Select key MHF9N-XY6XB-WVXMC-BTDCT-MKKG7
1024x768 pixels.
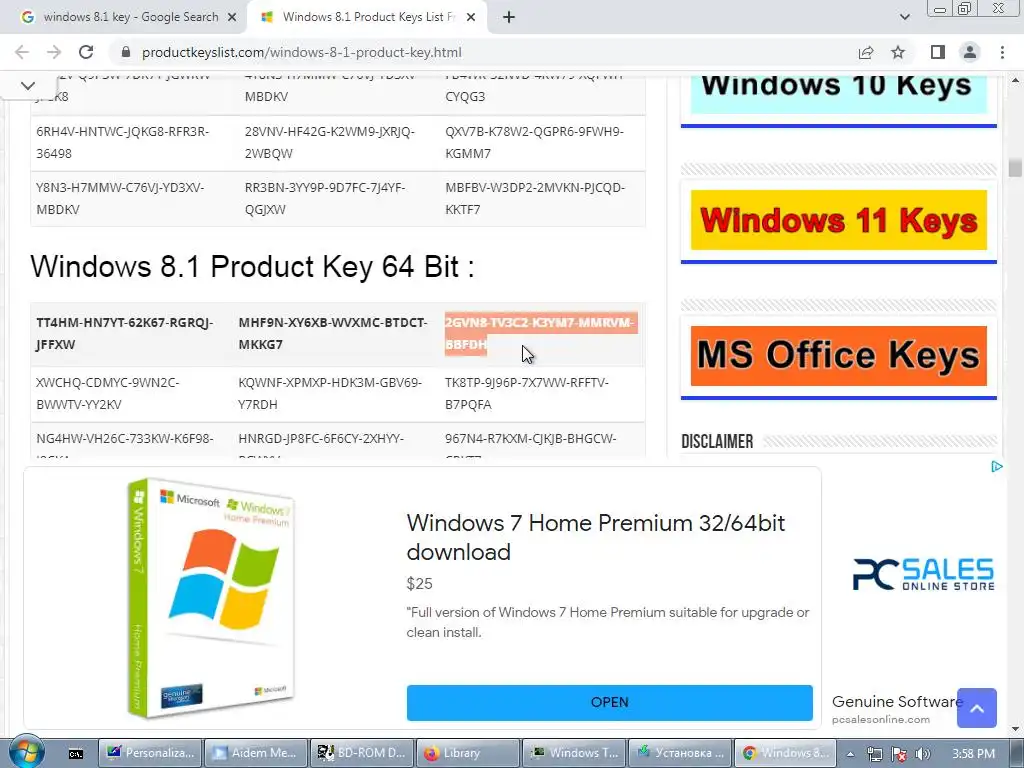click(x=332, y=333)
